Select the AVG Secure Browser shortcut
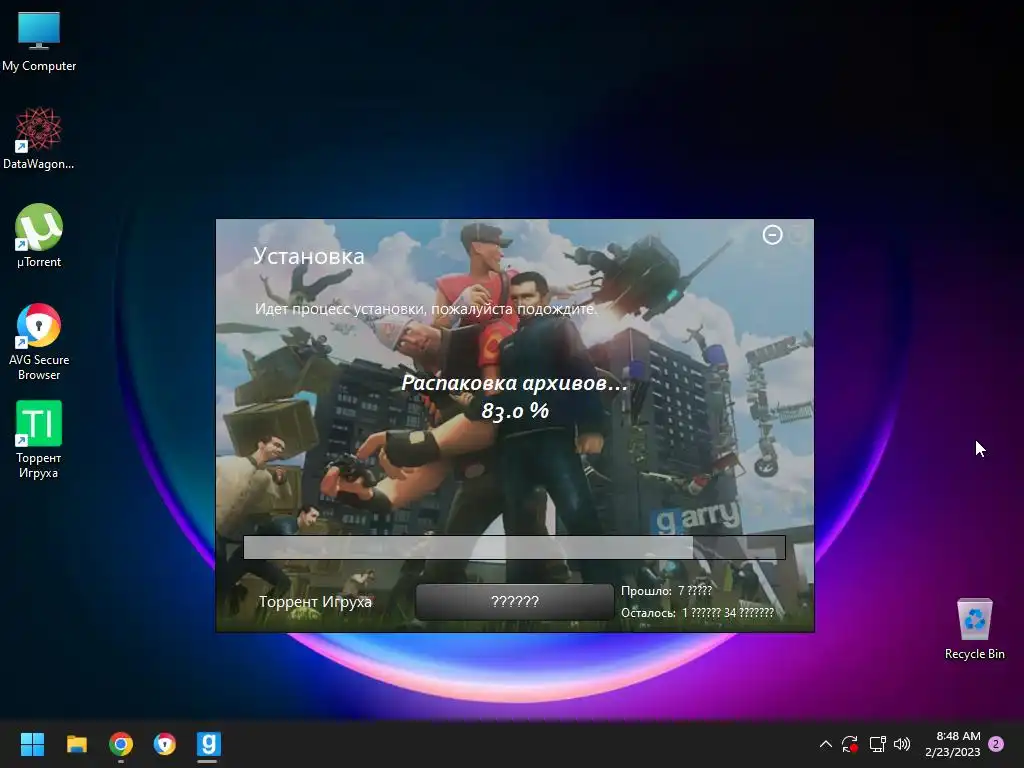 [39, 342]
